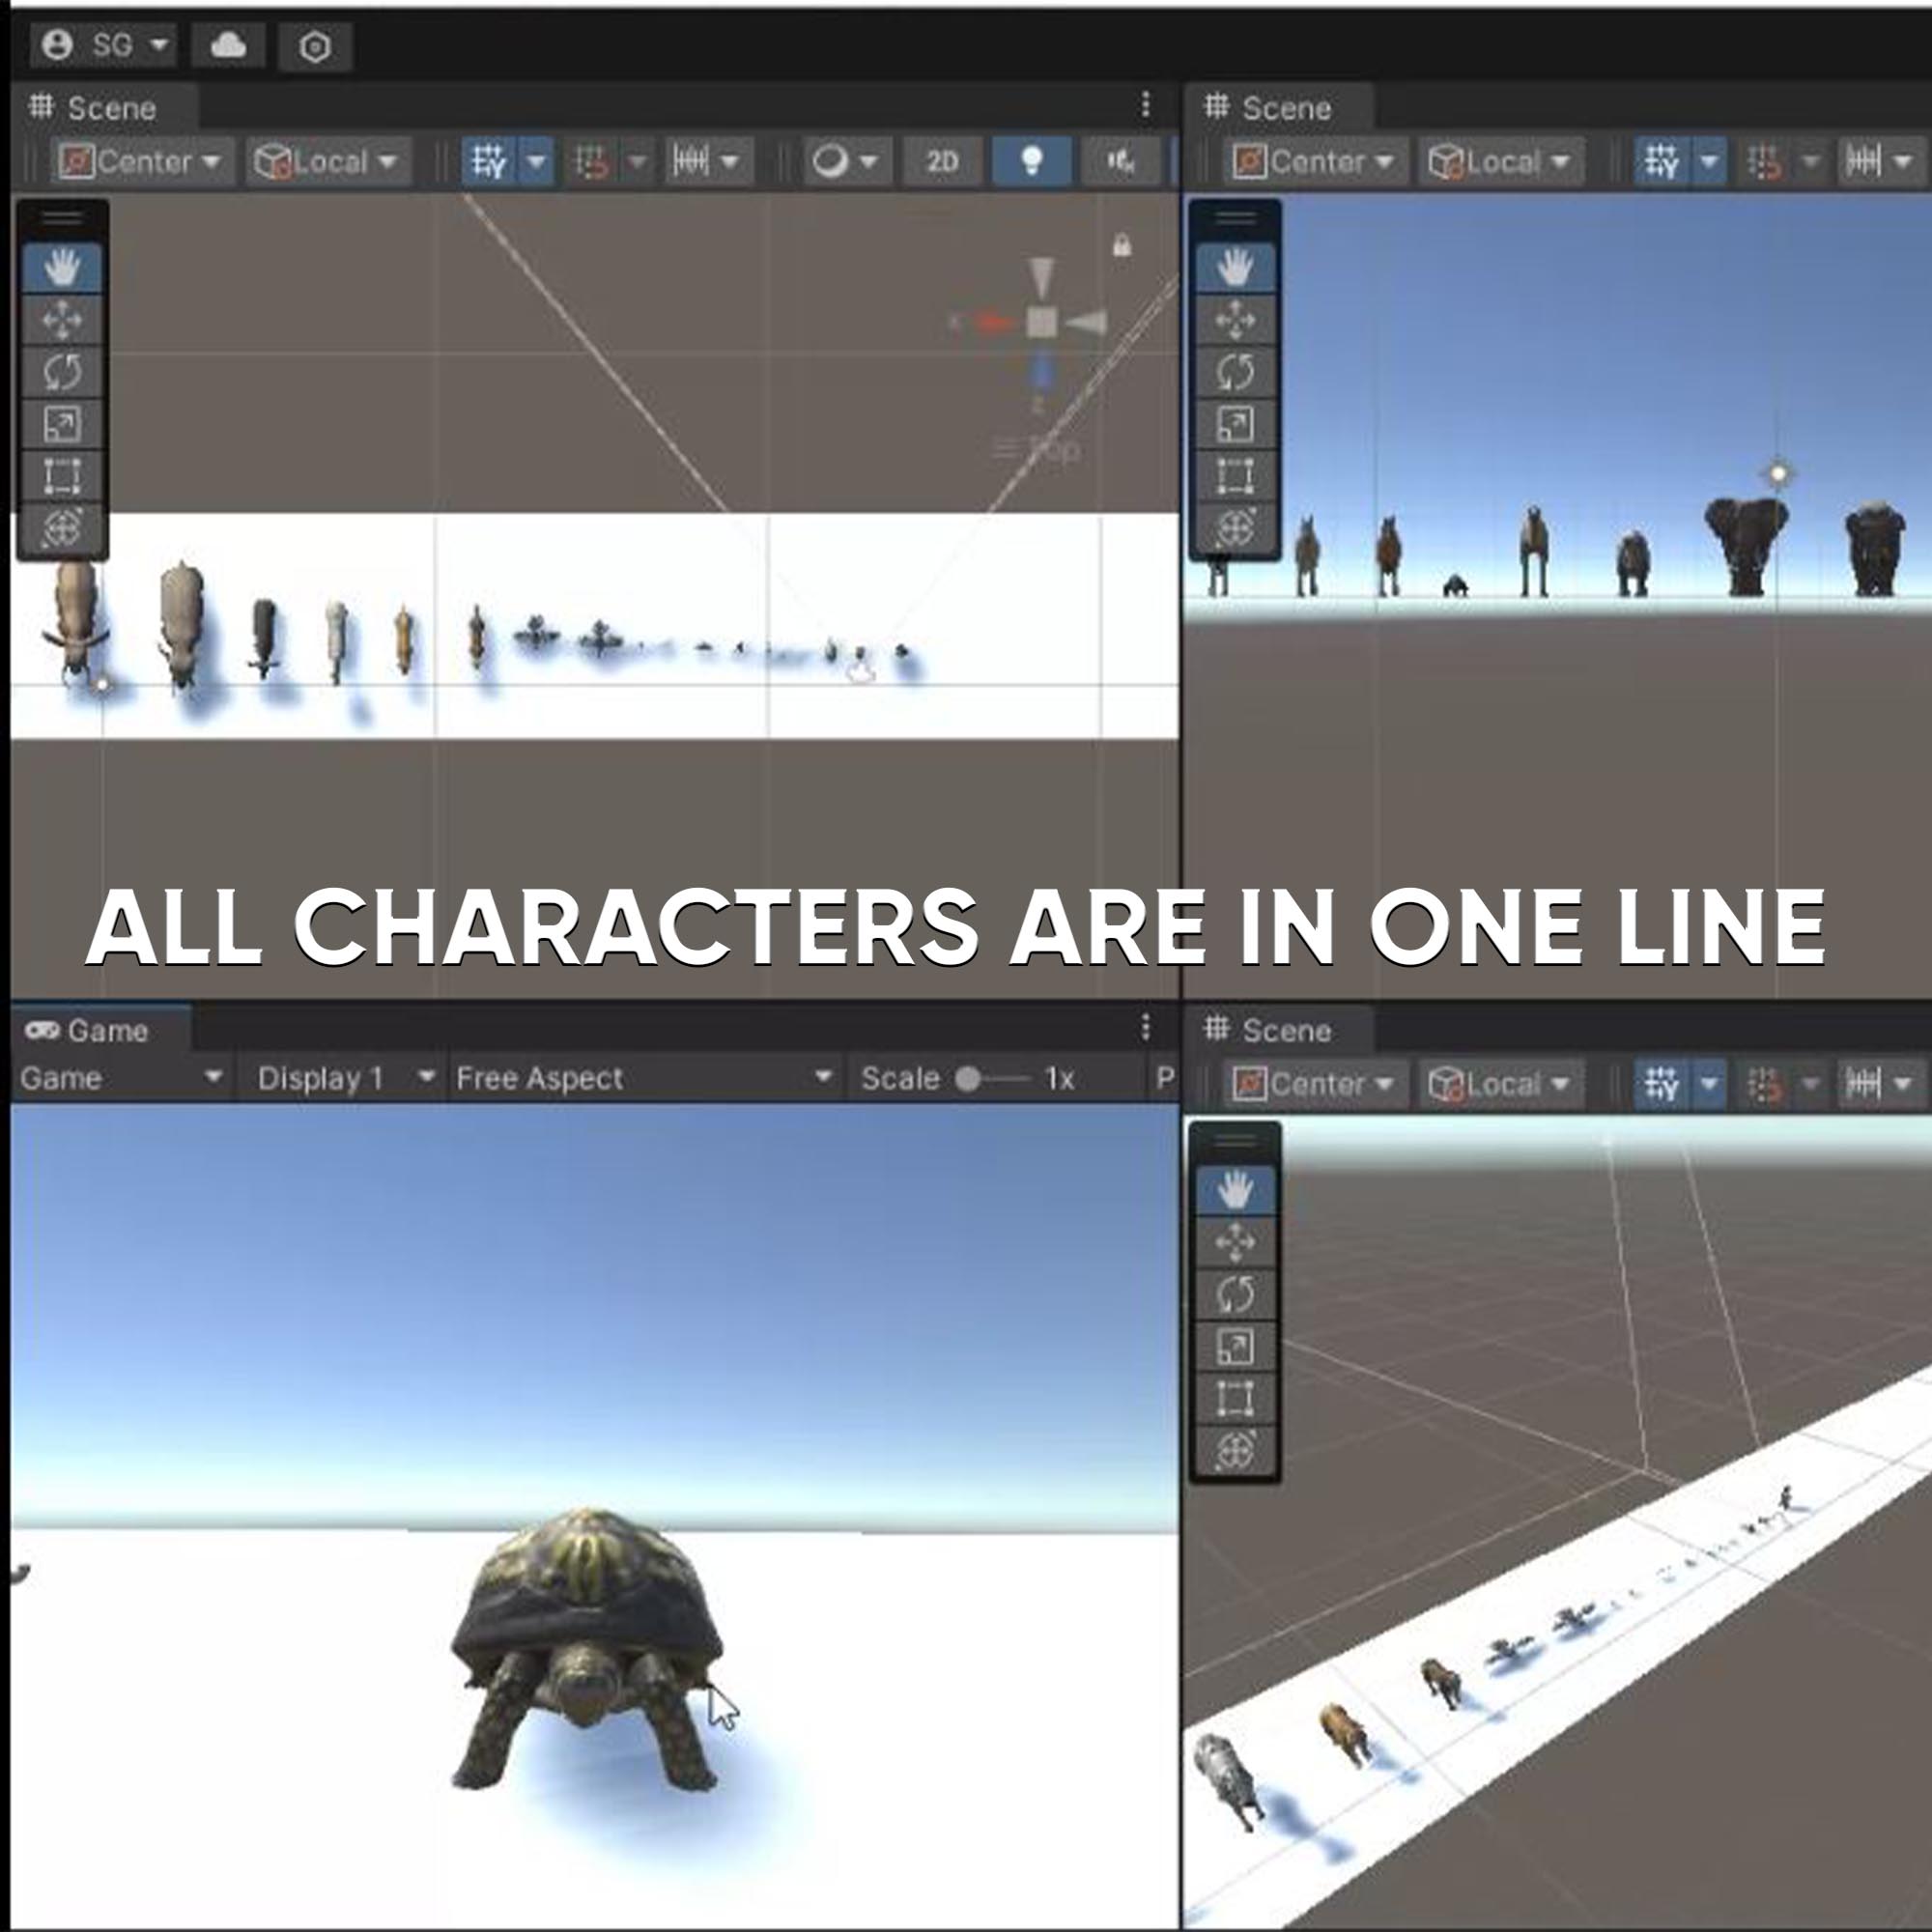The width and height of the screenshot is (1932, 1932).
Task: Select Hand tool in top-right Scene view
Action: point(1236,268)
